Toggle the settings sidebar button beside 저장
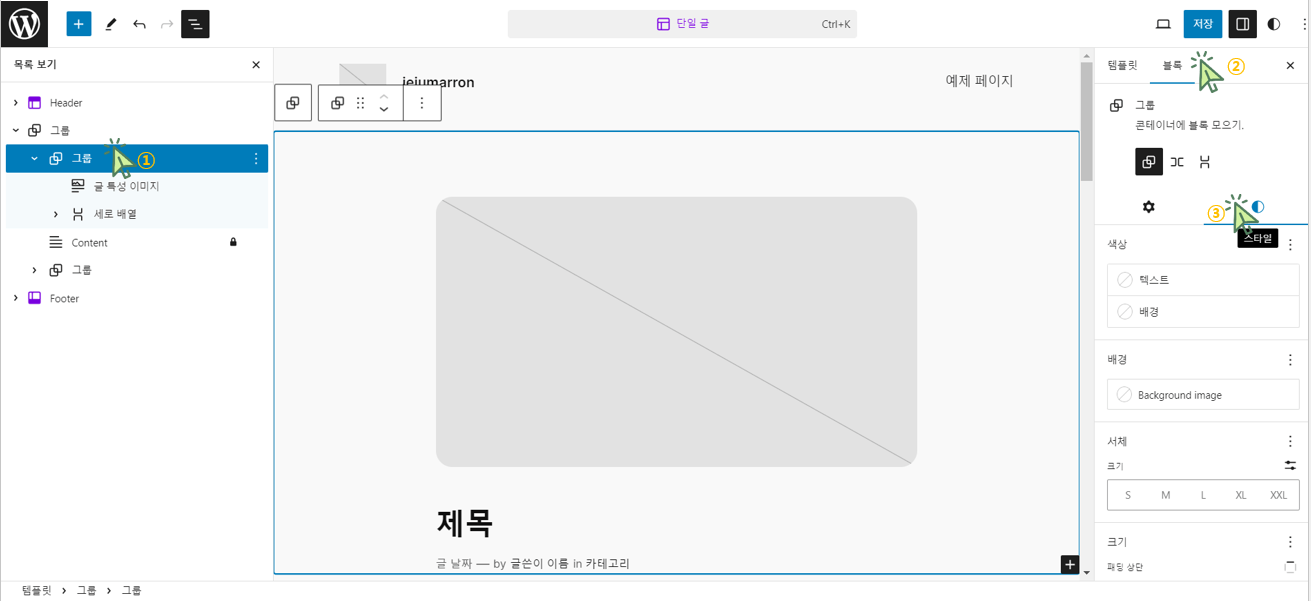1311x601 pixels. [1242, 24]
